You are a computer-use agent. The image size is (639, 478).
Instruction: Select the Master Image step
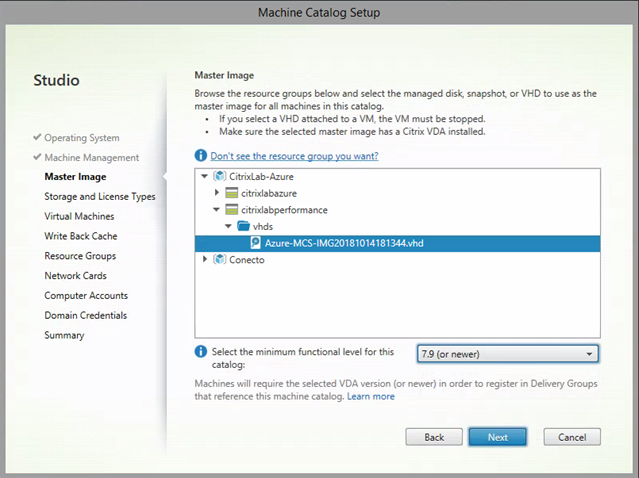pos(75,176)
